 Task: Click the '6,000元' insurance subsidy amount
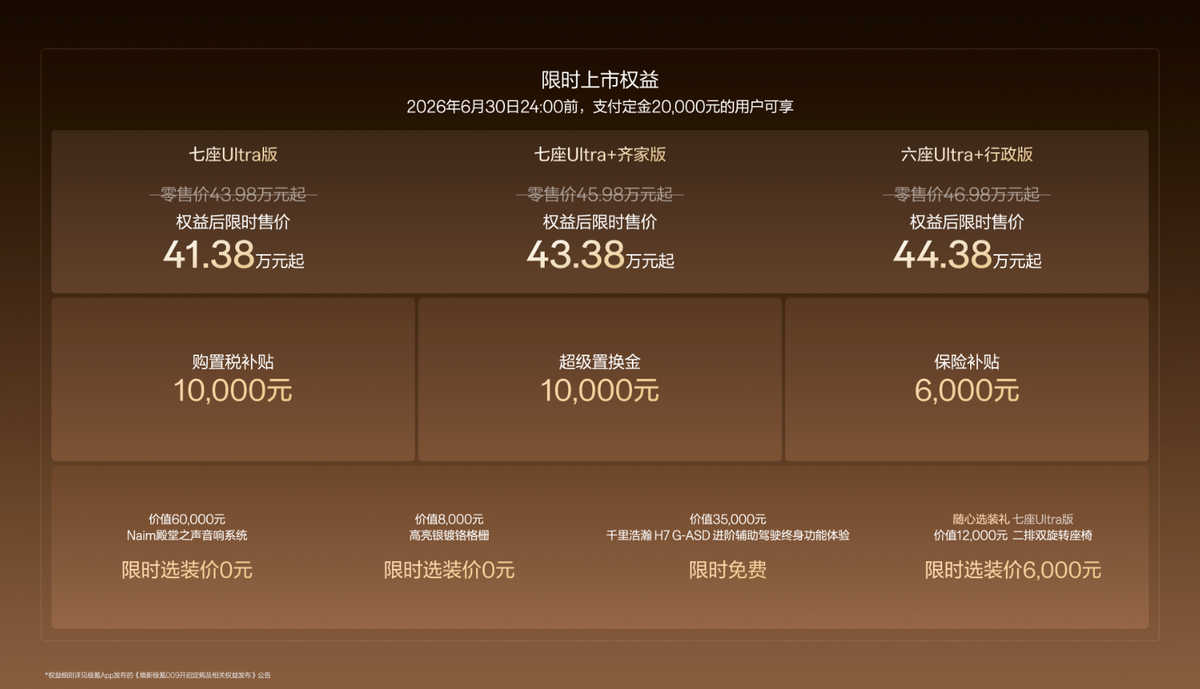point(967,391)
